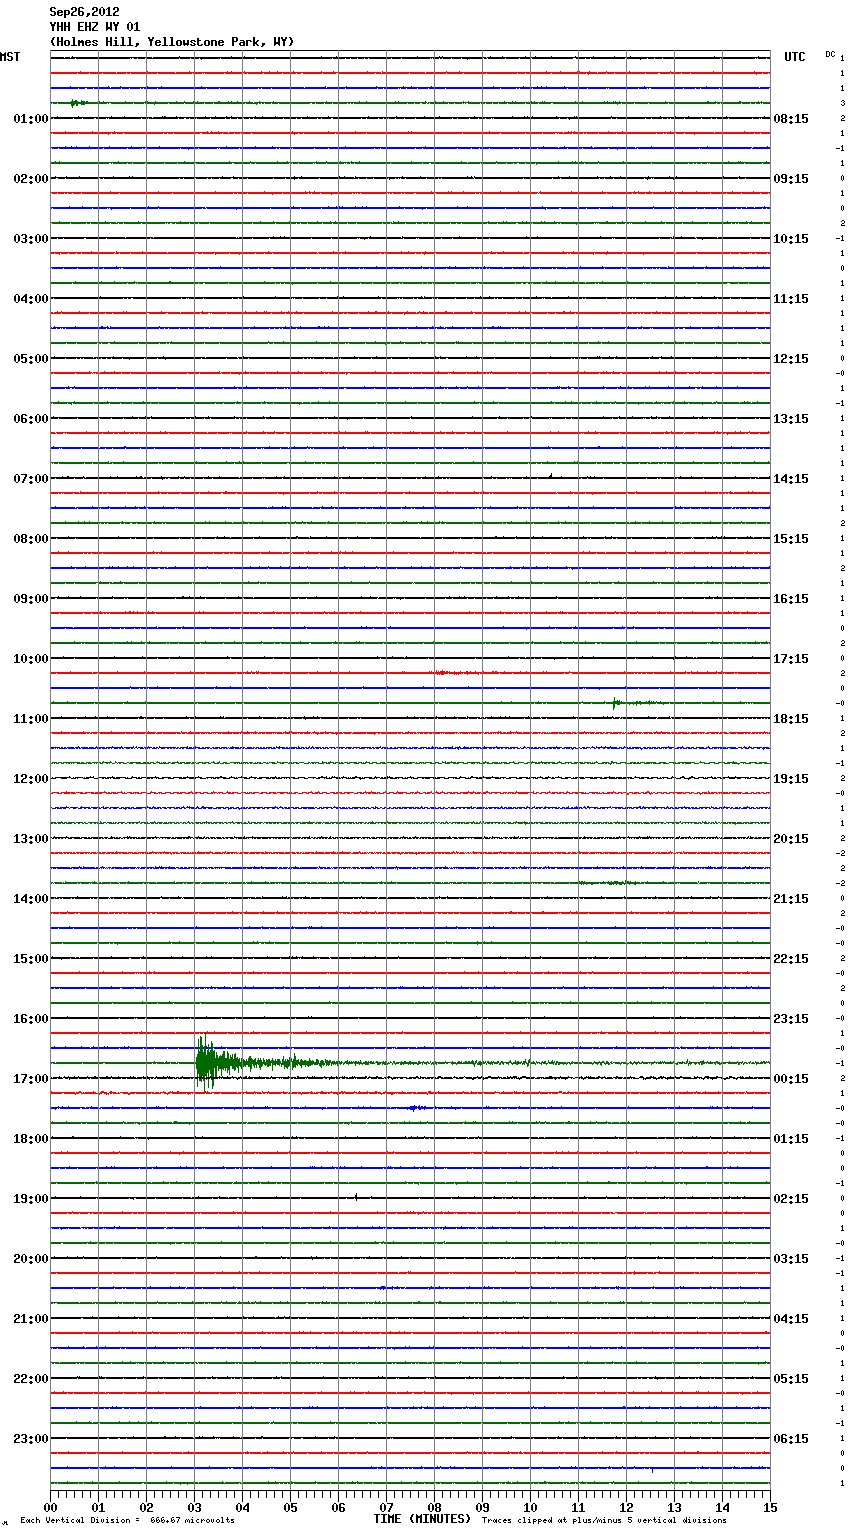Click bottom axis minute tick label 05
Viewport: 850px width, 1534px height.
(290, 1507)
